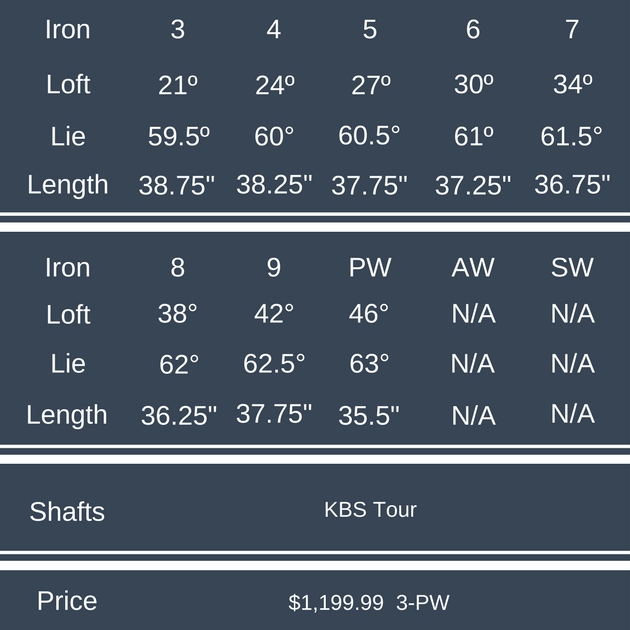630x630 pixels.
Task: Click the 38° loft for 8 iron
Action: click(178, 314)
